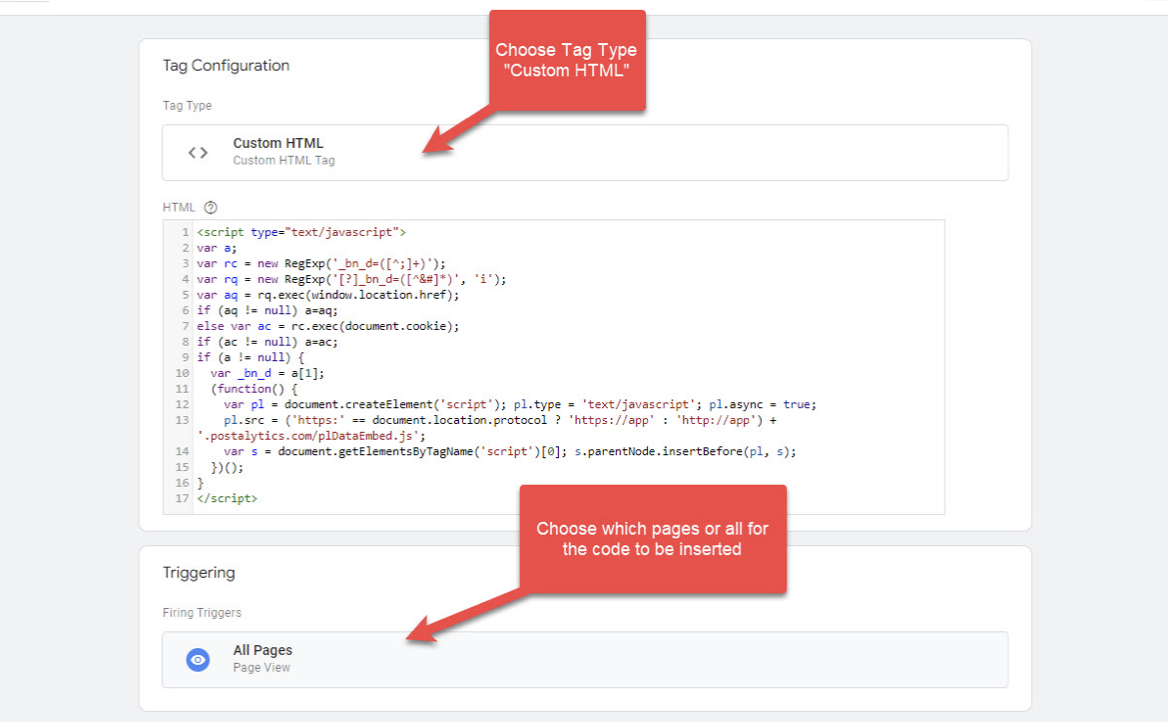Click the "var _bn_d = a[1];" line
This screenshot has width=1168, height=722.
267,373
